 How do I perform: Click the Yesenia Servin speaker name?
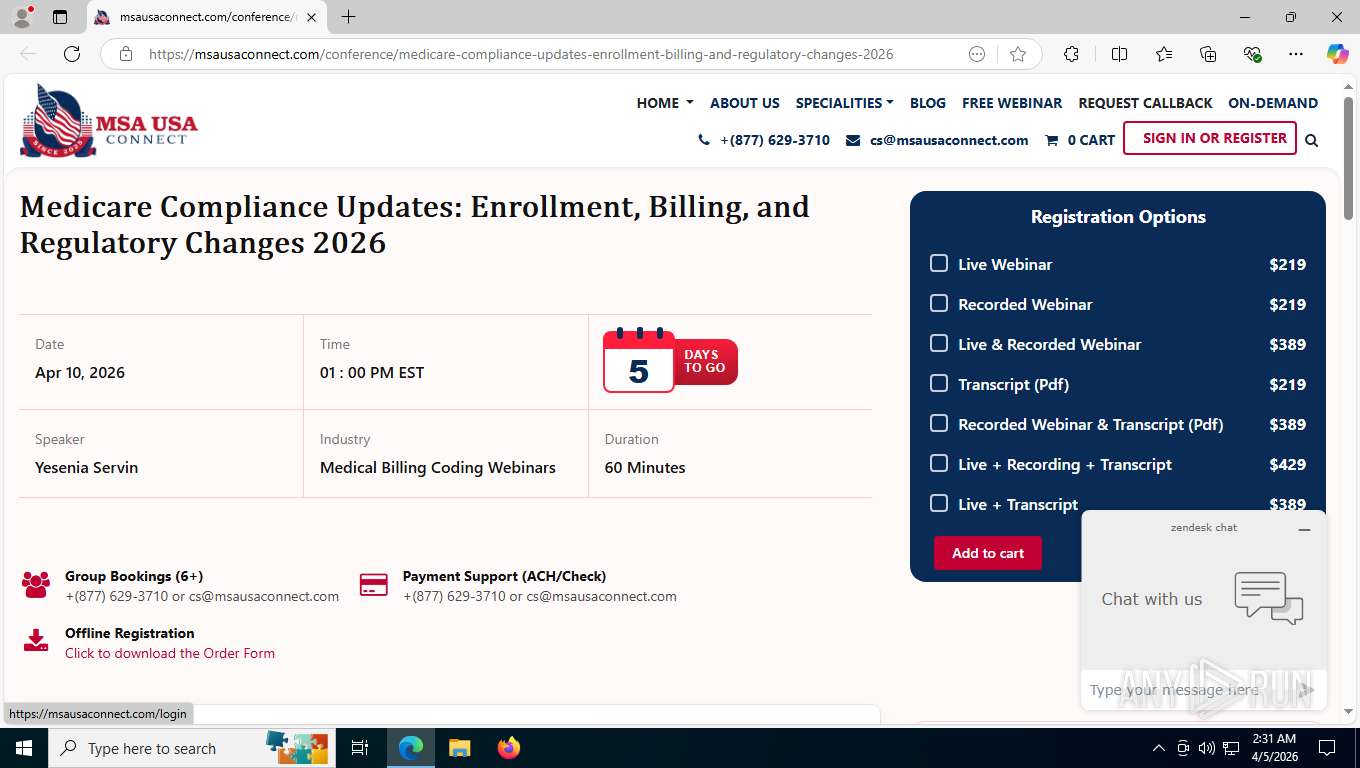[87, 467]
